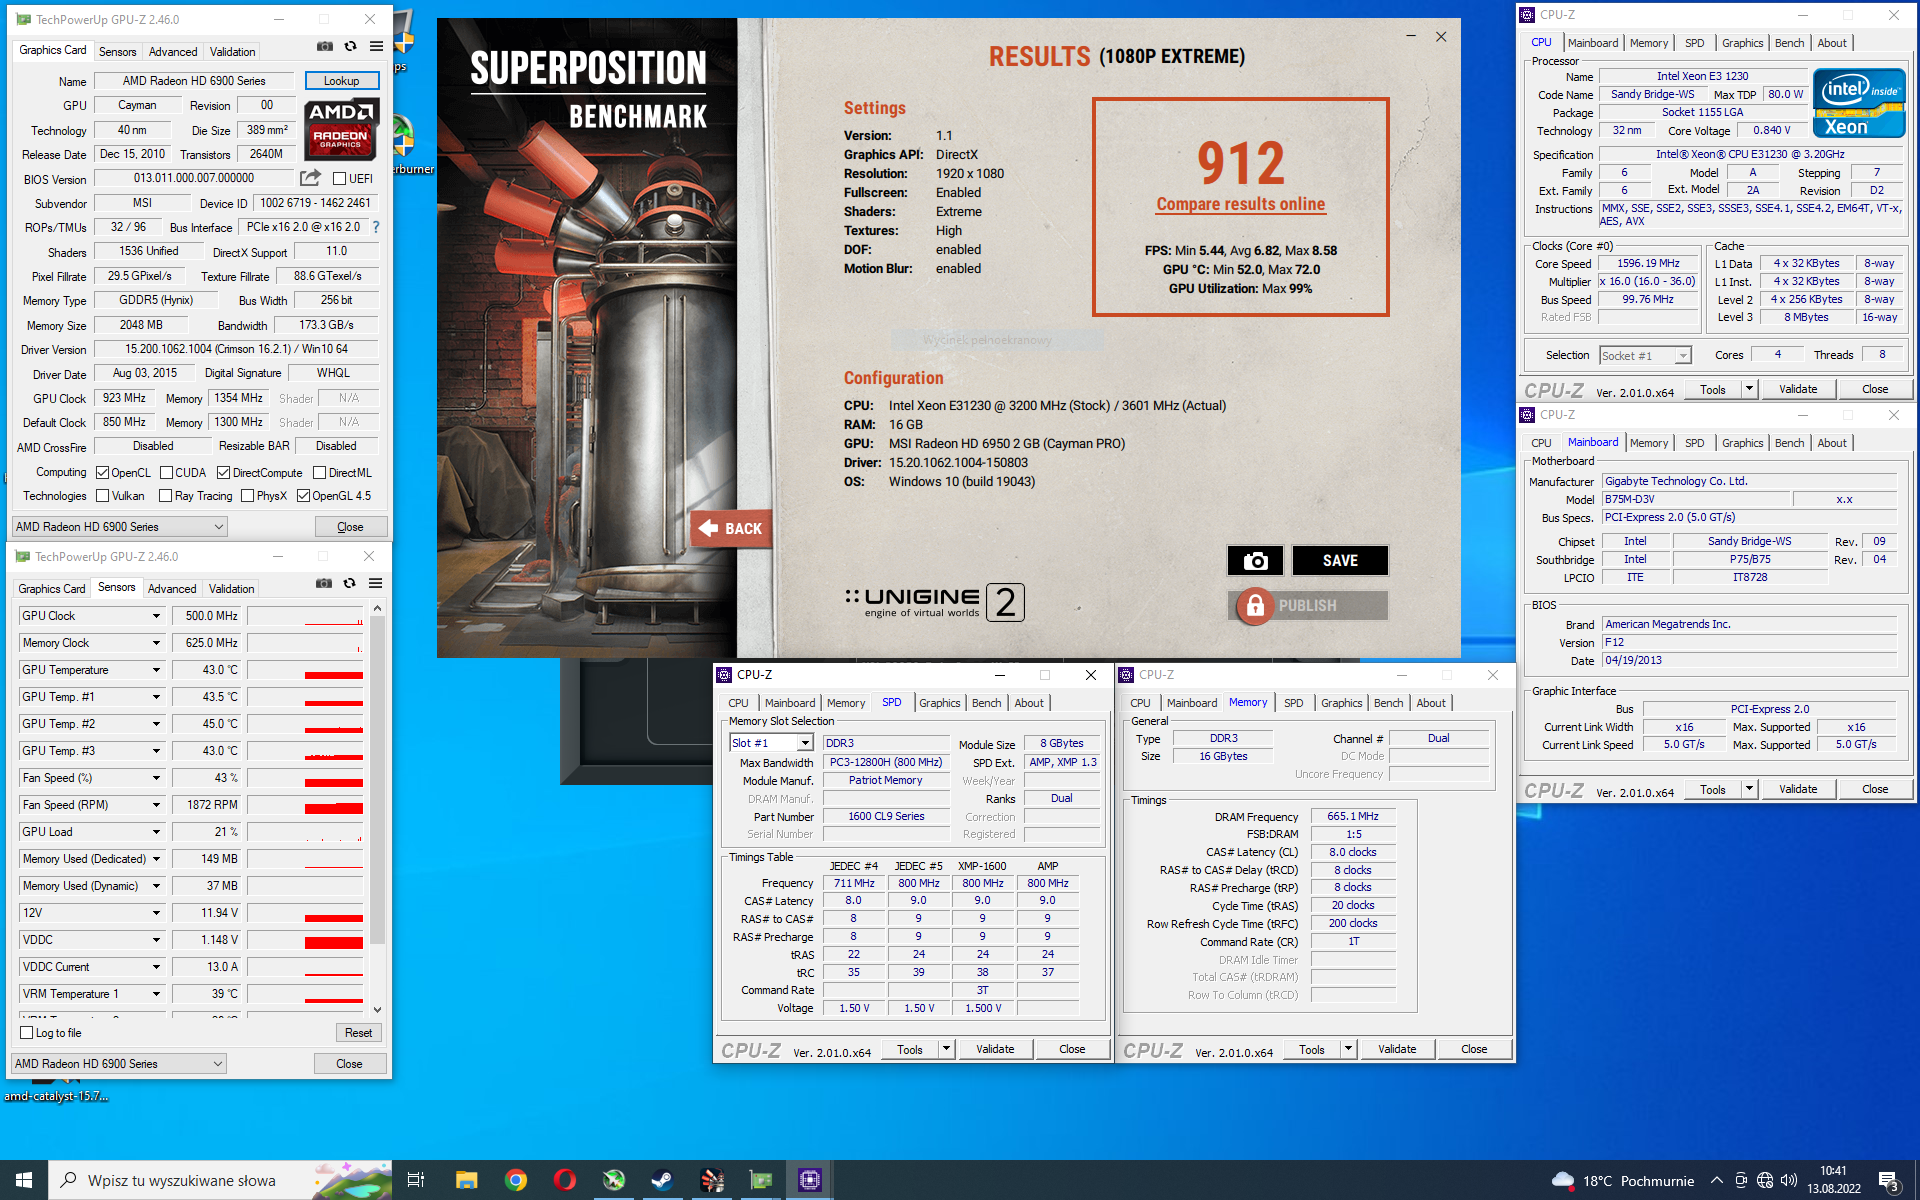
Task: Open File Explorer from the taskbar
Action: (466, 1180)
